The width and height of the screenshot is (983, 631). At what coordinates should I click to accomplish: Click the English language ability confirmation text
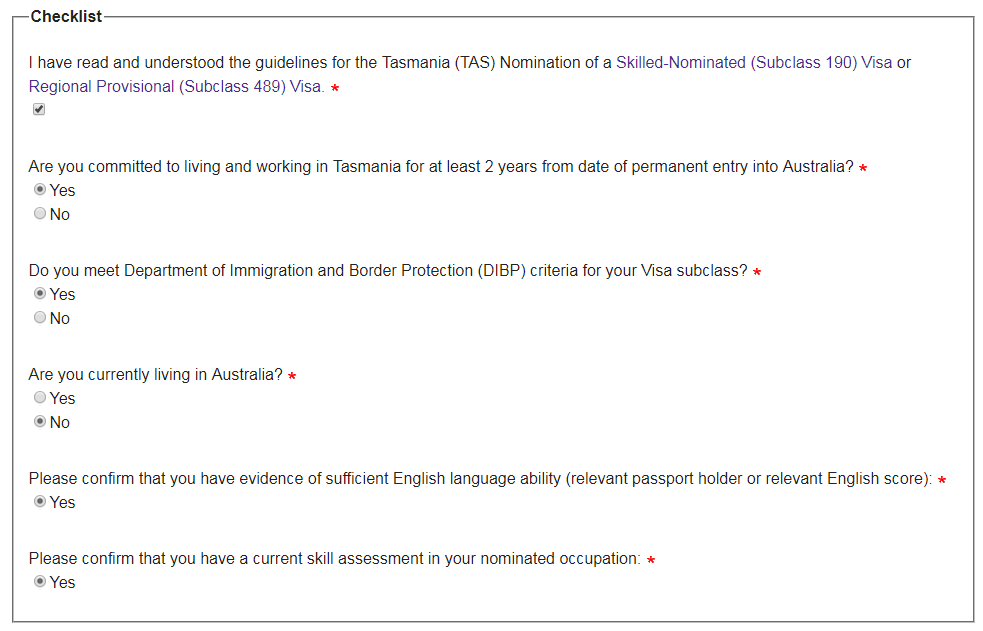coord(480,479)
